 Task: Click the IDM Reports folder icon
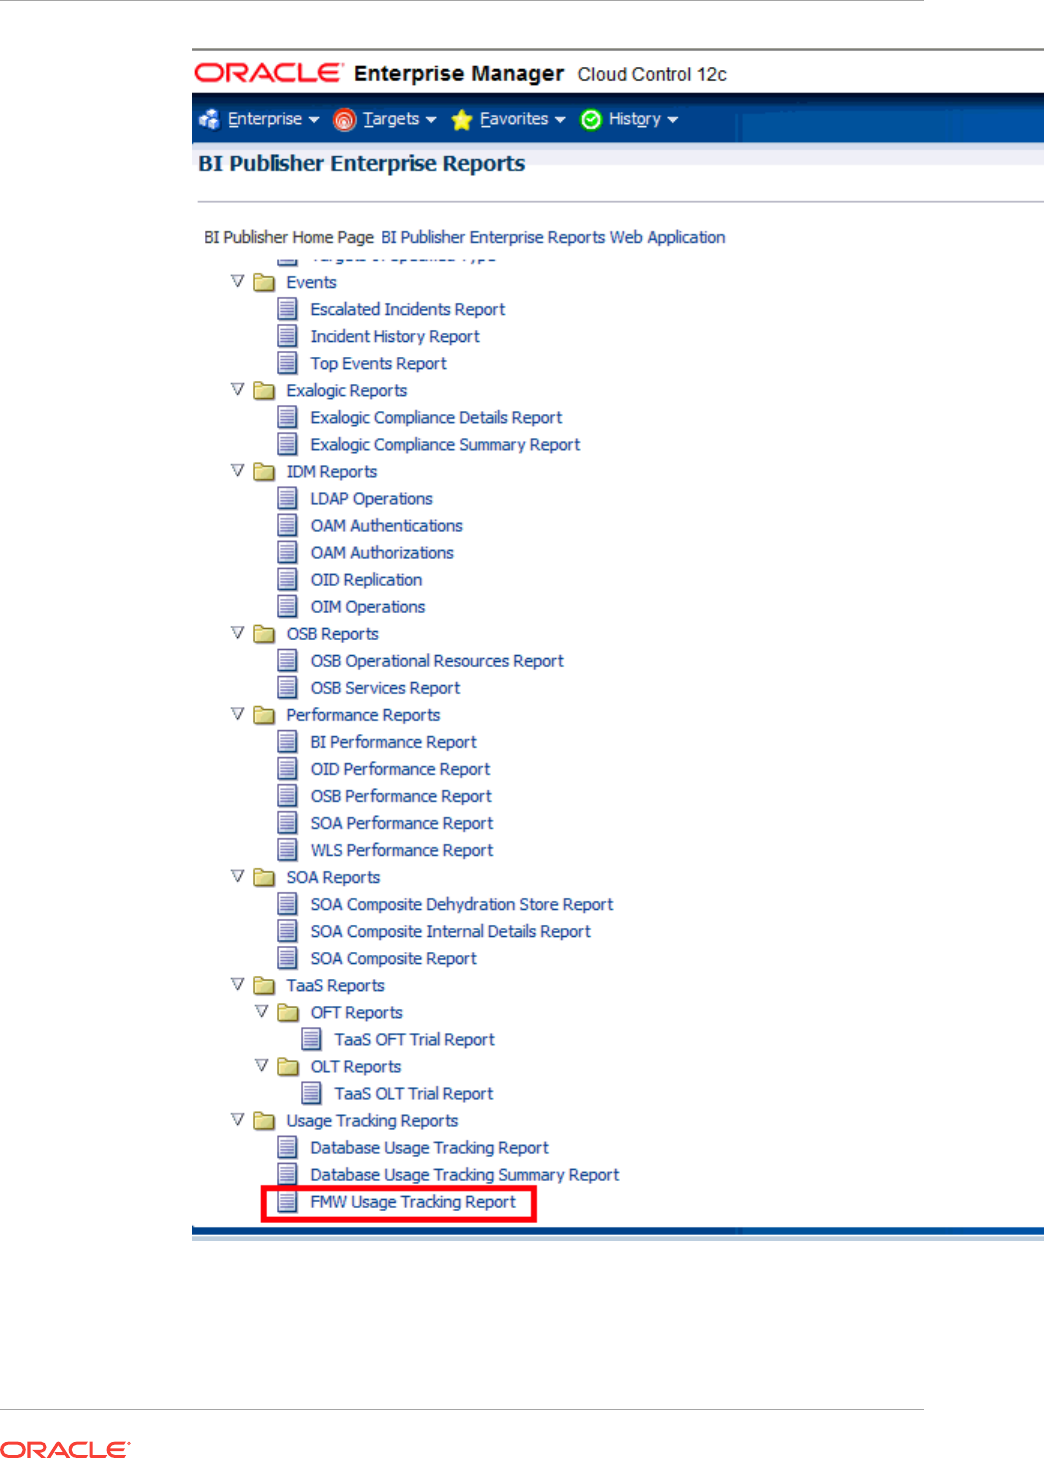tap(264, 471)
